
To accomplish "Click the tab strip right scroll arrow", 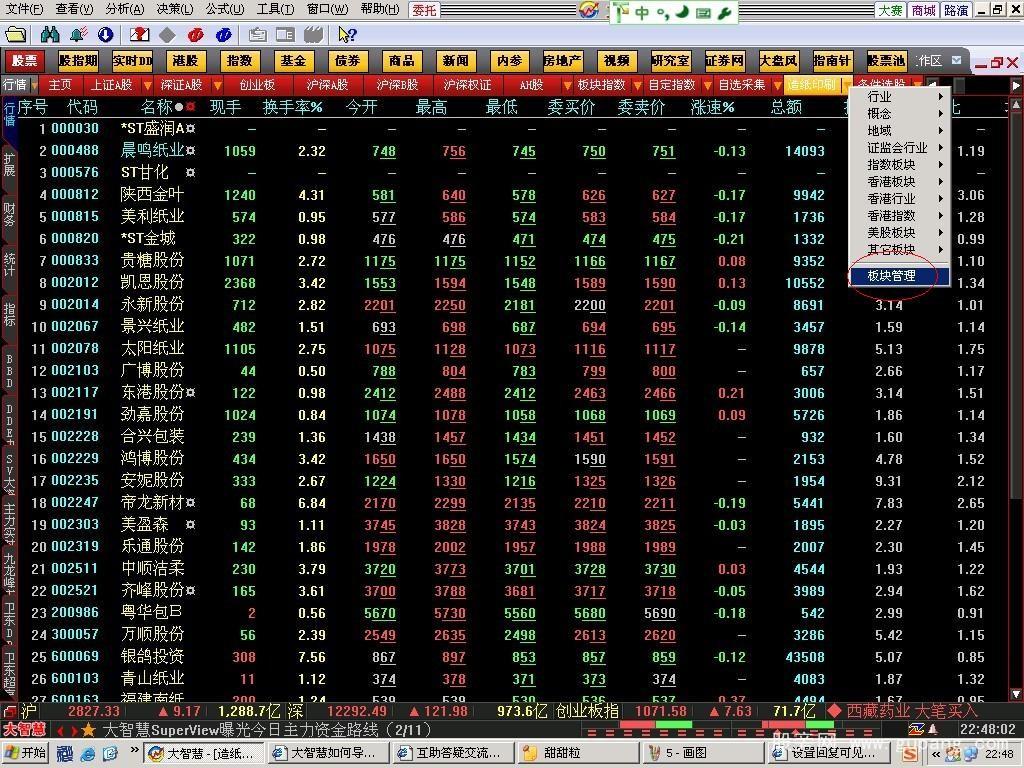I will (x=1016, y=86).
